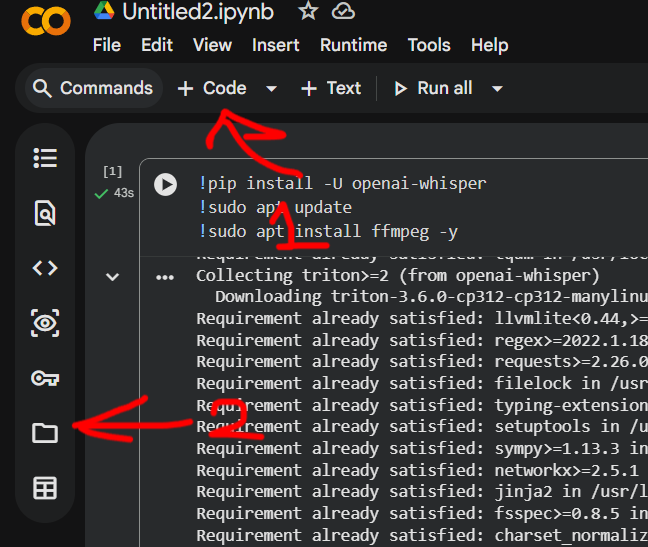Open the Secrets key panel
This screenshot has width=648, height=547.
coord(45,378)
